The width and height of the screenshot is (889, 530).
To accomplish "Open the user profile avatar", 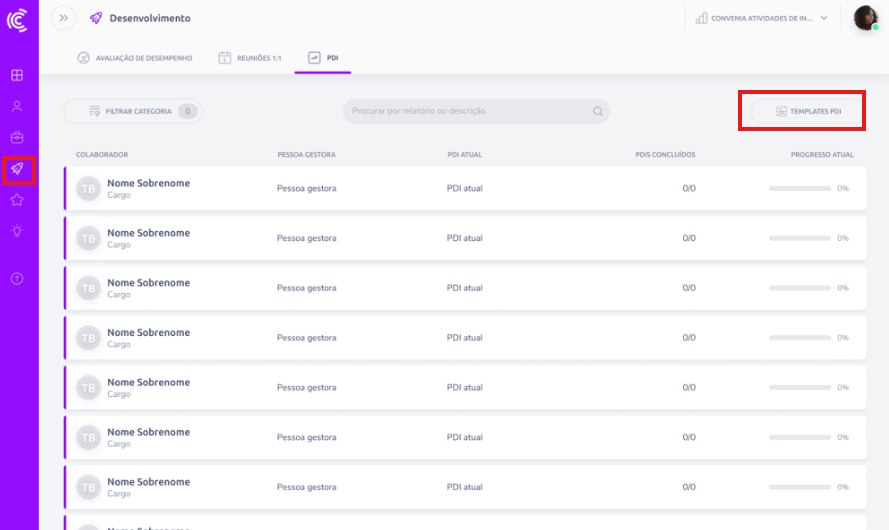I will click(x=865, y=18).
